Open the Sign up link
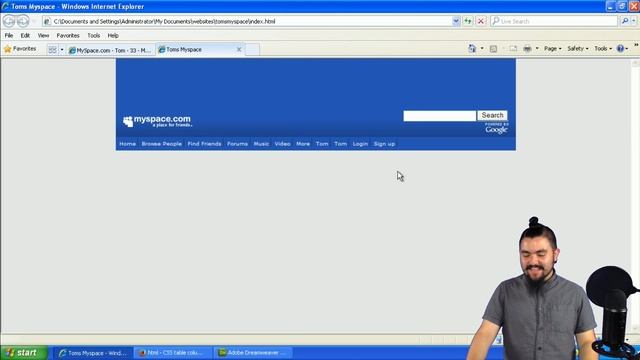This screenshot has width=640, height=360. [x=384, y=144]
